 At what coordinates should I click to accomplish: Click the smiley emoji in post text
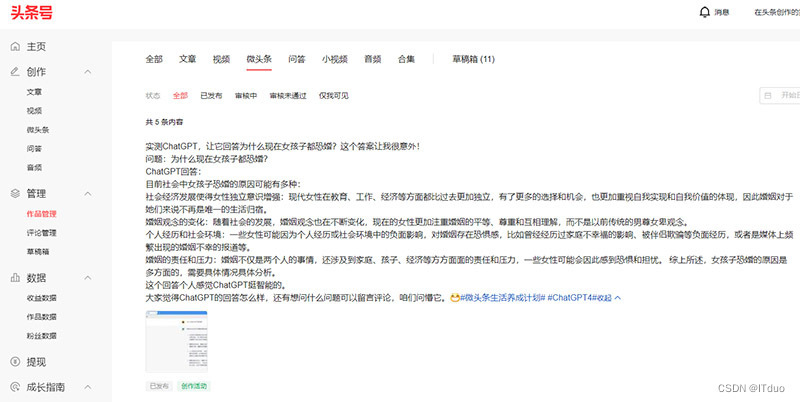tap(455, 297)
